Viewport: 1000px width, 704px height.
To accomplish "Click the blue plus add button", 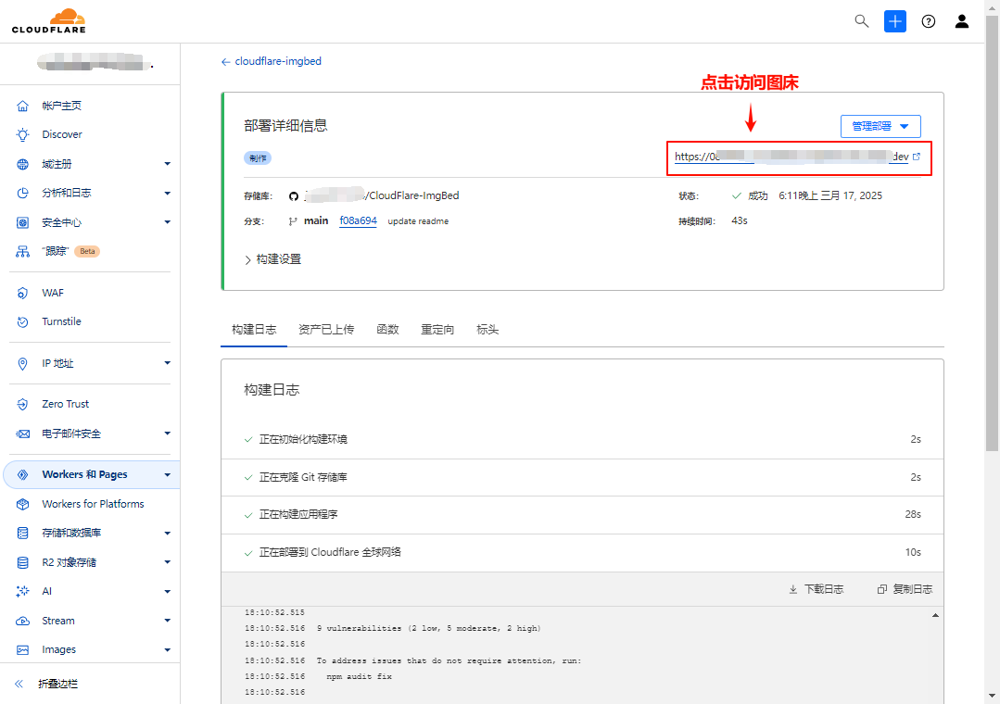I will (x=895, y=21).
